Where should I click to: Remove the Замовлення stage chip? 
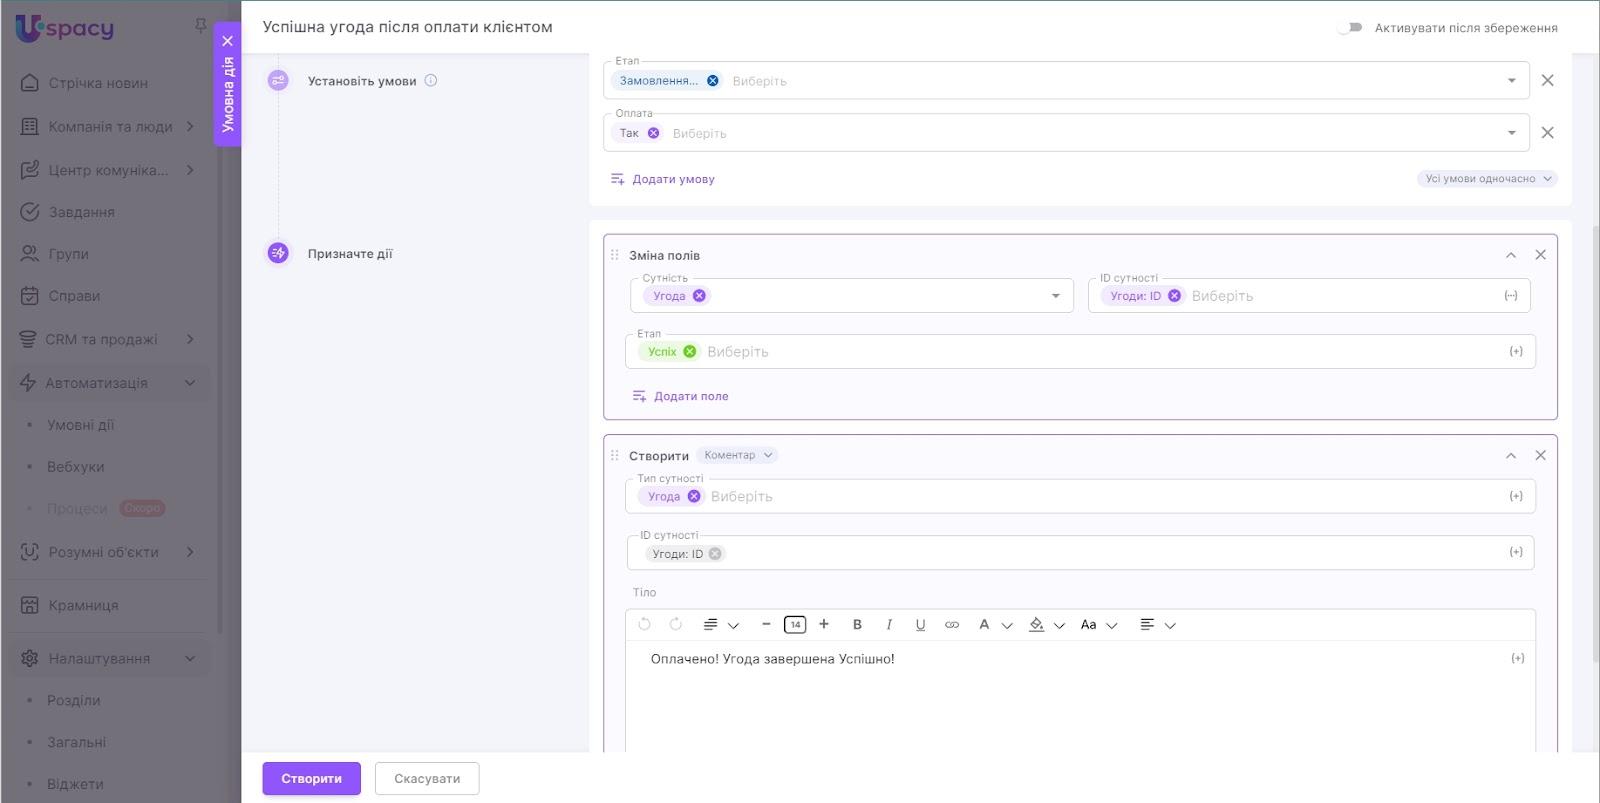713,81
